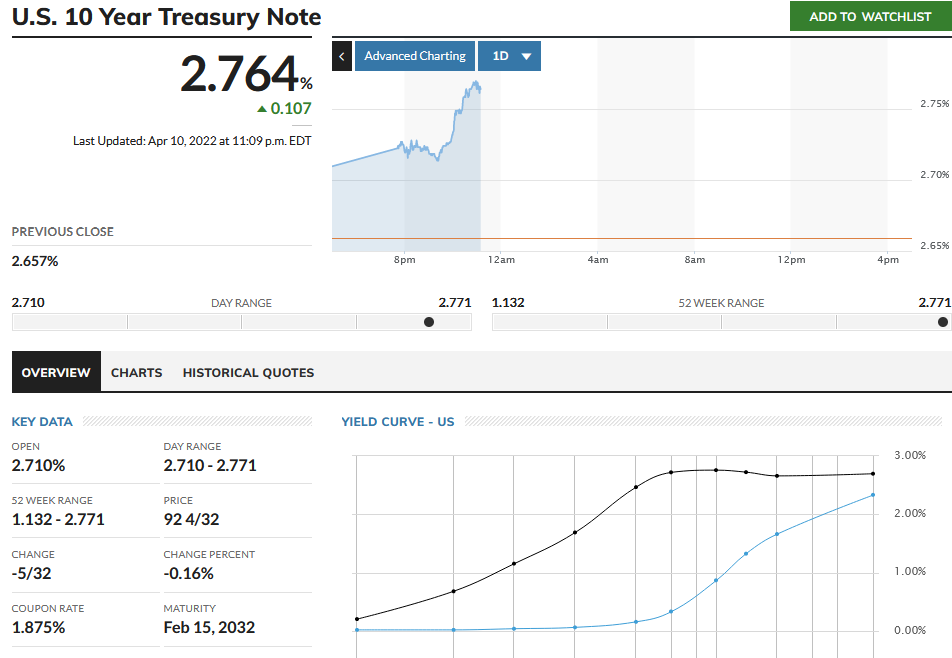Click the green up-arrow change indicator
The image size is (952, 658).
pos(262,109)
